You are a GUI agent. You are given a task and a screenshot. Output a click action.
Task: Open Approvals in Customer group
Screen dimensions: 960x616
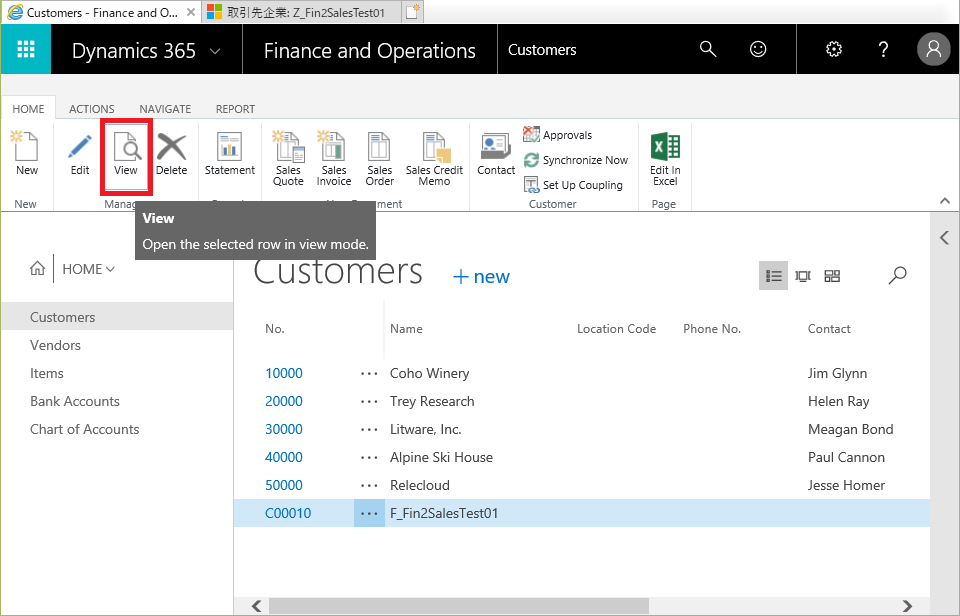[558, 135]
